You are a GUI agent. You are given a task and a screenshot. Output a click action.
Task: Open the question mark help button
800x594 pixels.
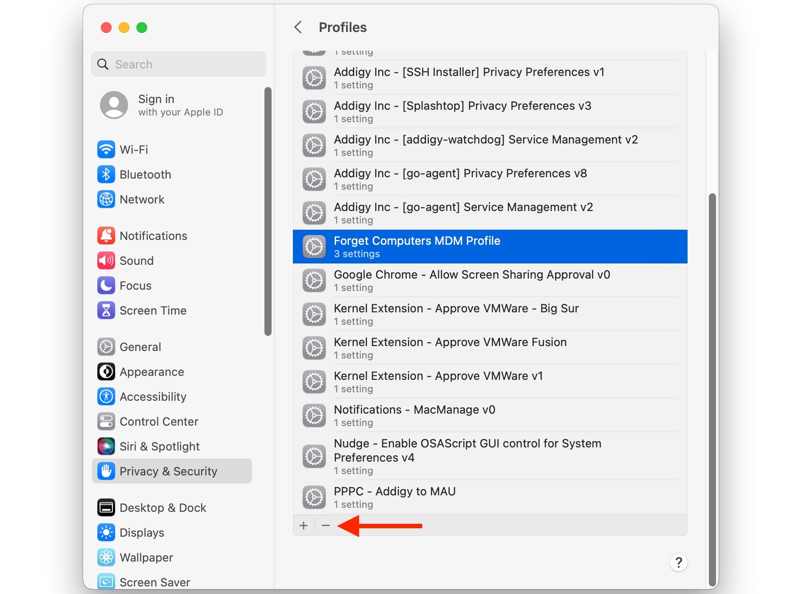tap(678, 562)
